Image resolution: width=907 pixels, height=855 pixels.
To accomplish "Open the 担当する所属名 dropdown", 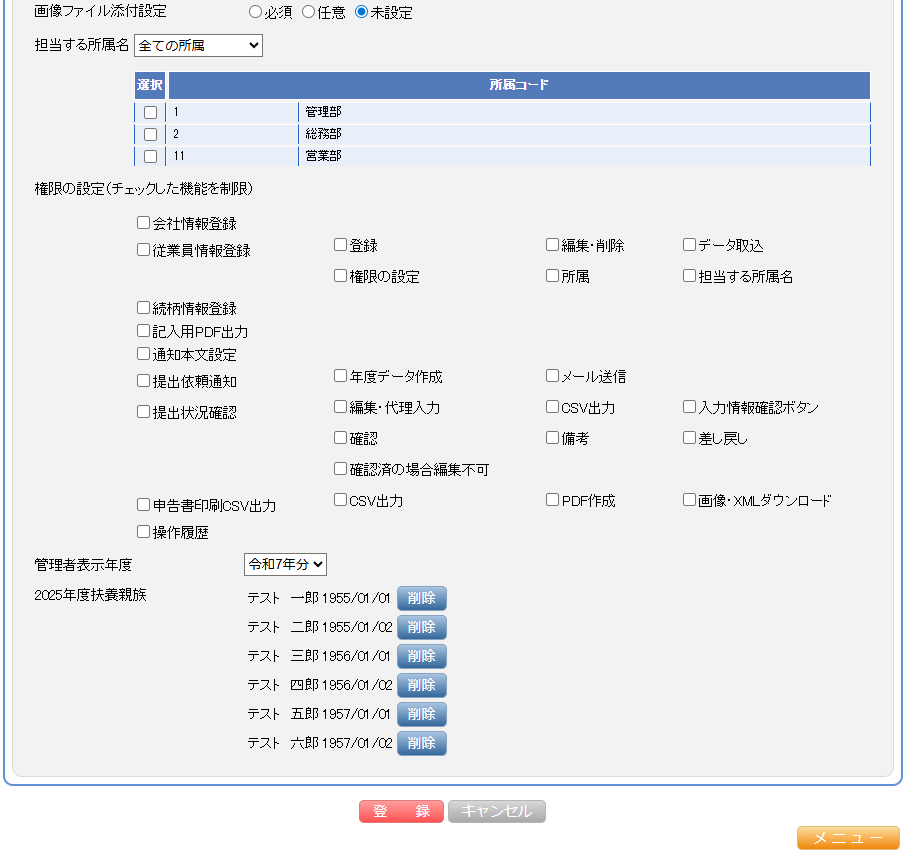I will click(x=198, y=45).
